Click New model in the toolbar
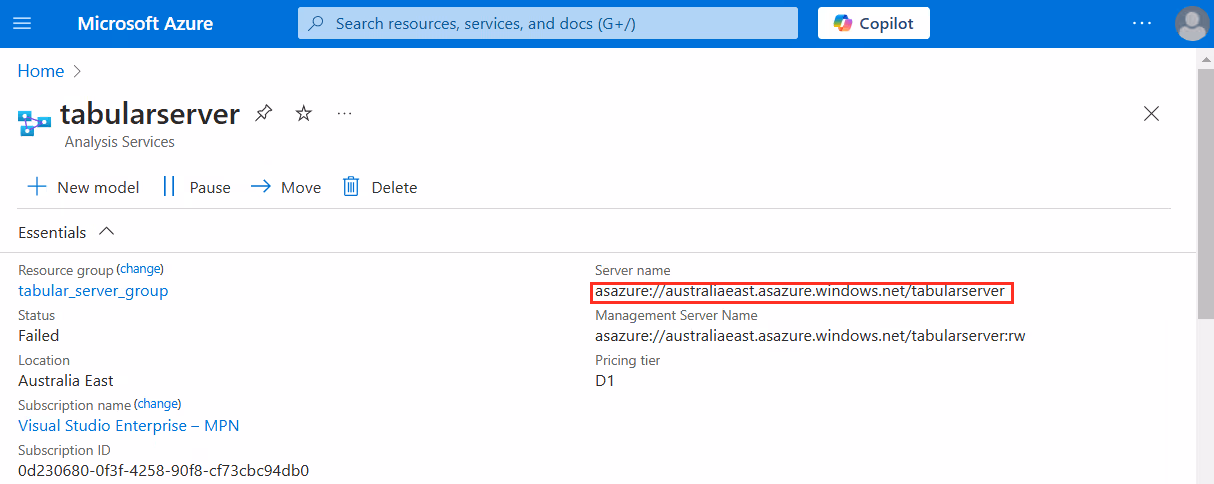Viewport: 1214px width, 484px height. click(x=83, y=187)
